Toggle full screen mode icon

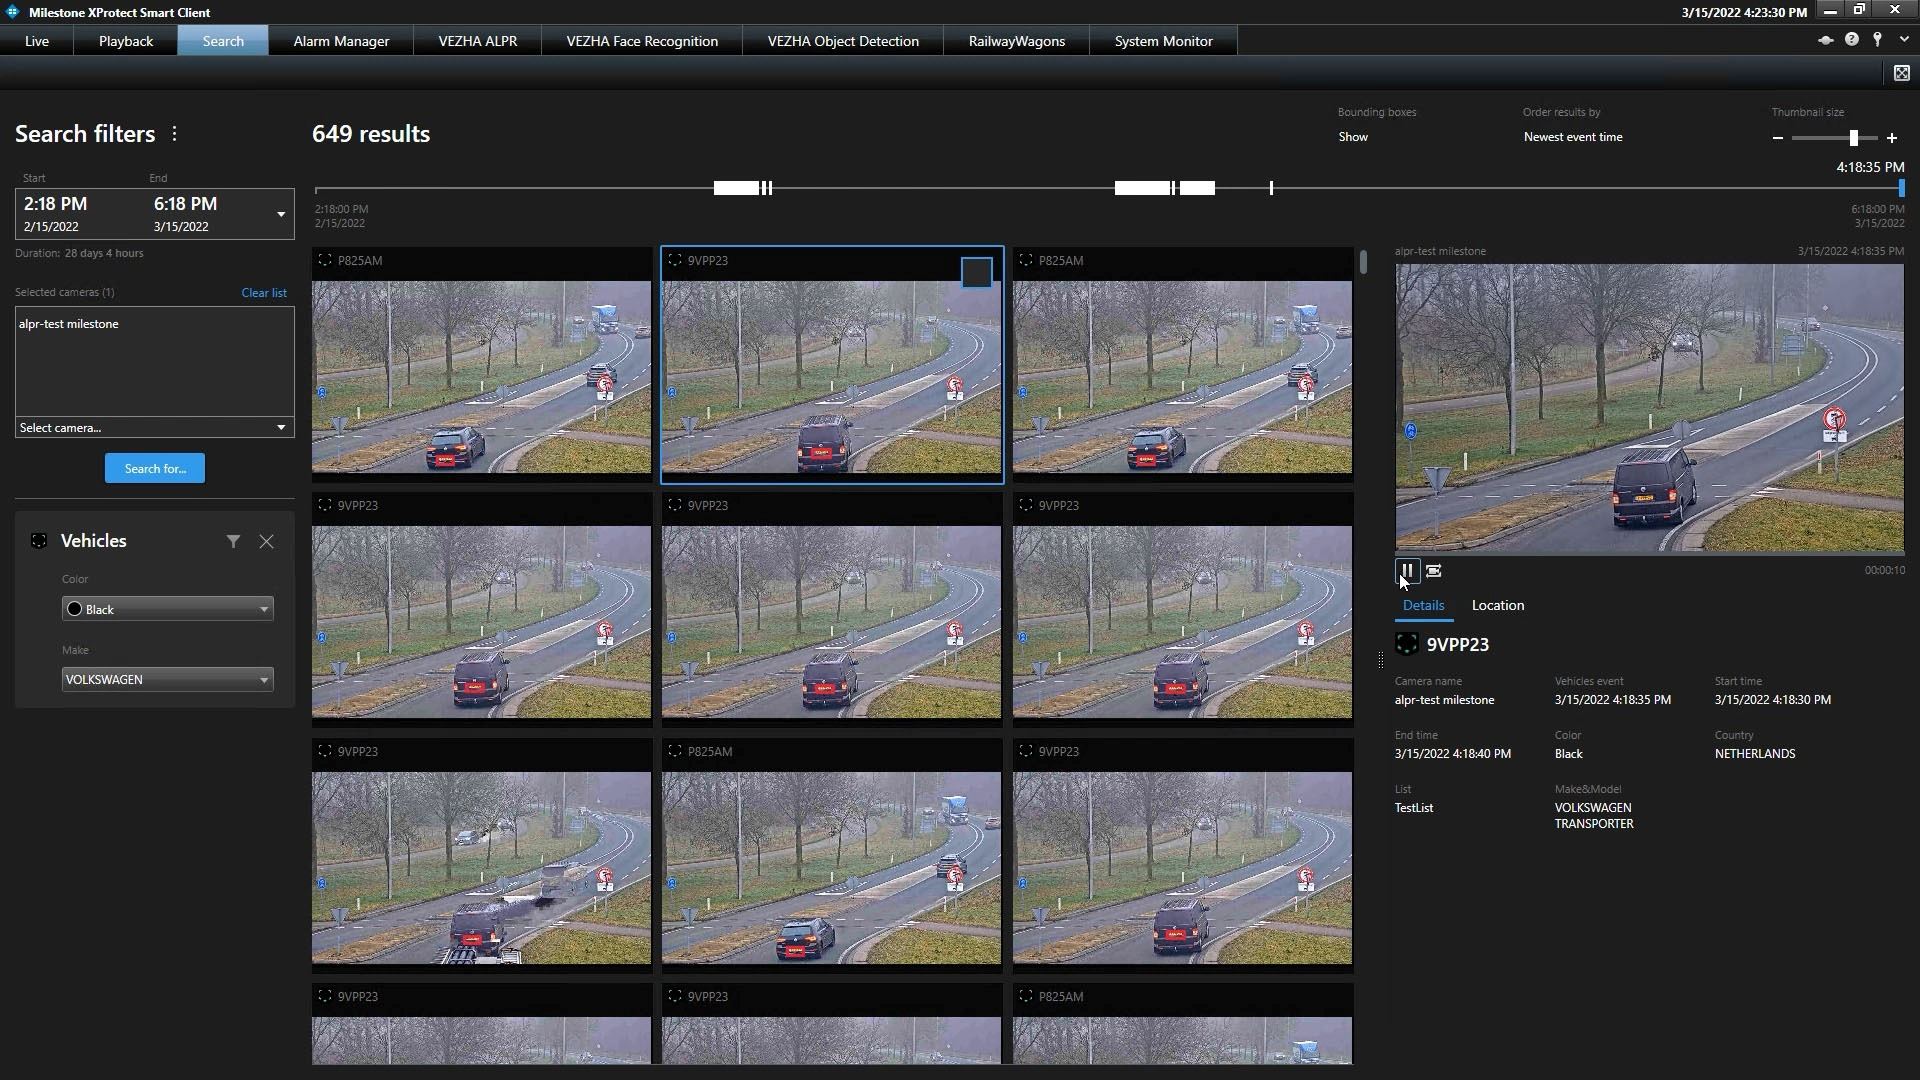[1901, 73]
